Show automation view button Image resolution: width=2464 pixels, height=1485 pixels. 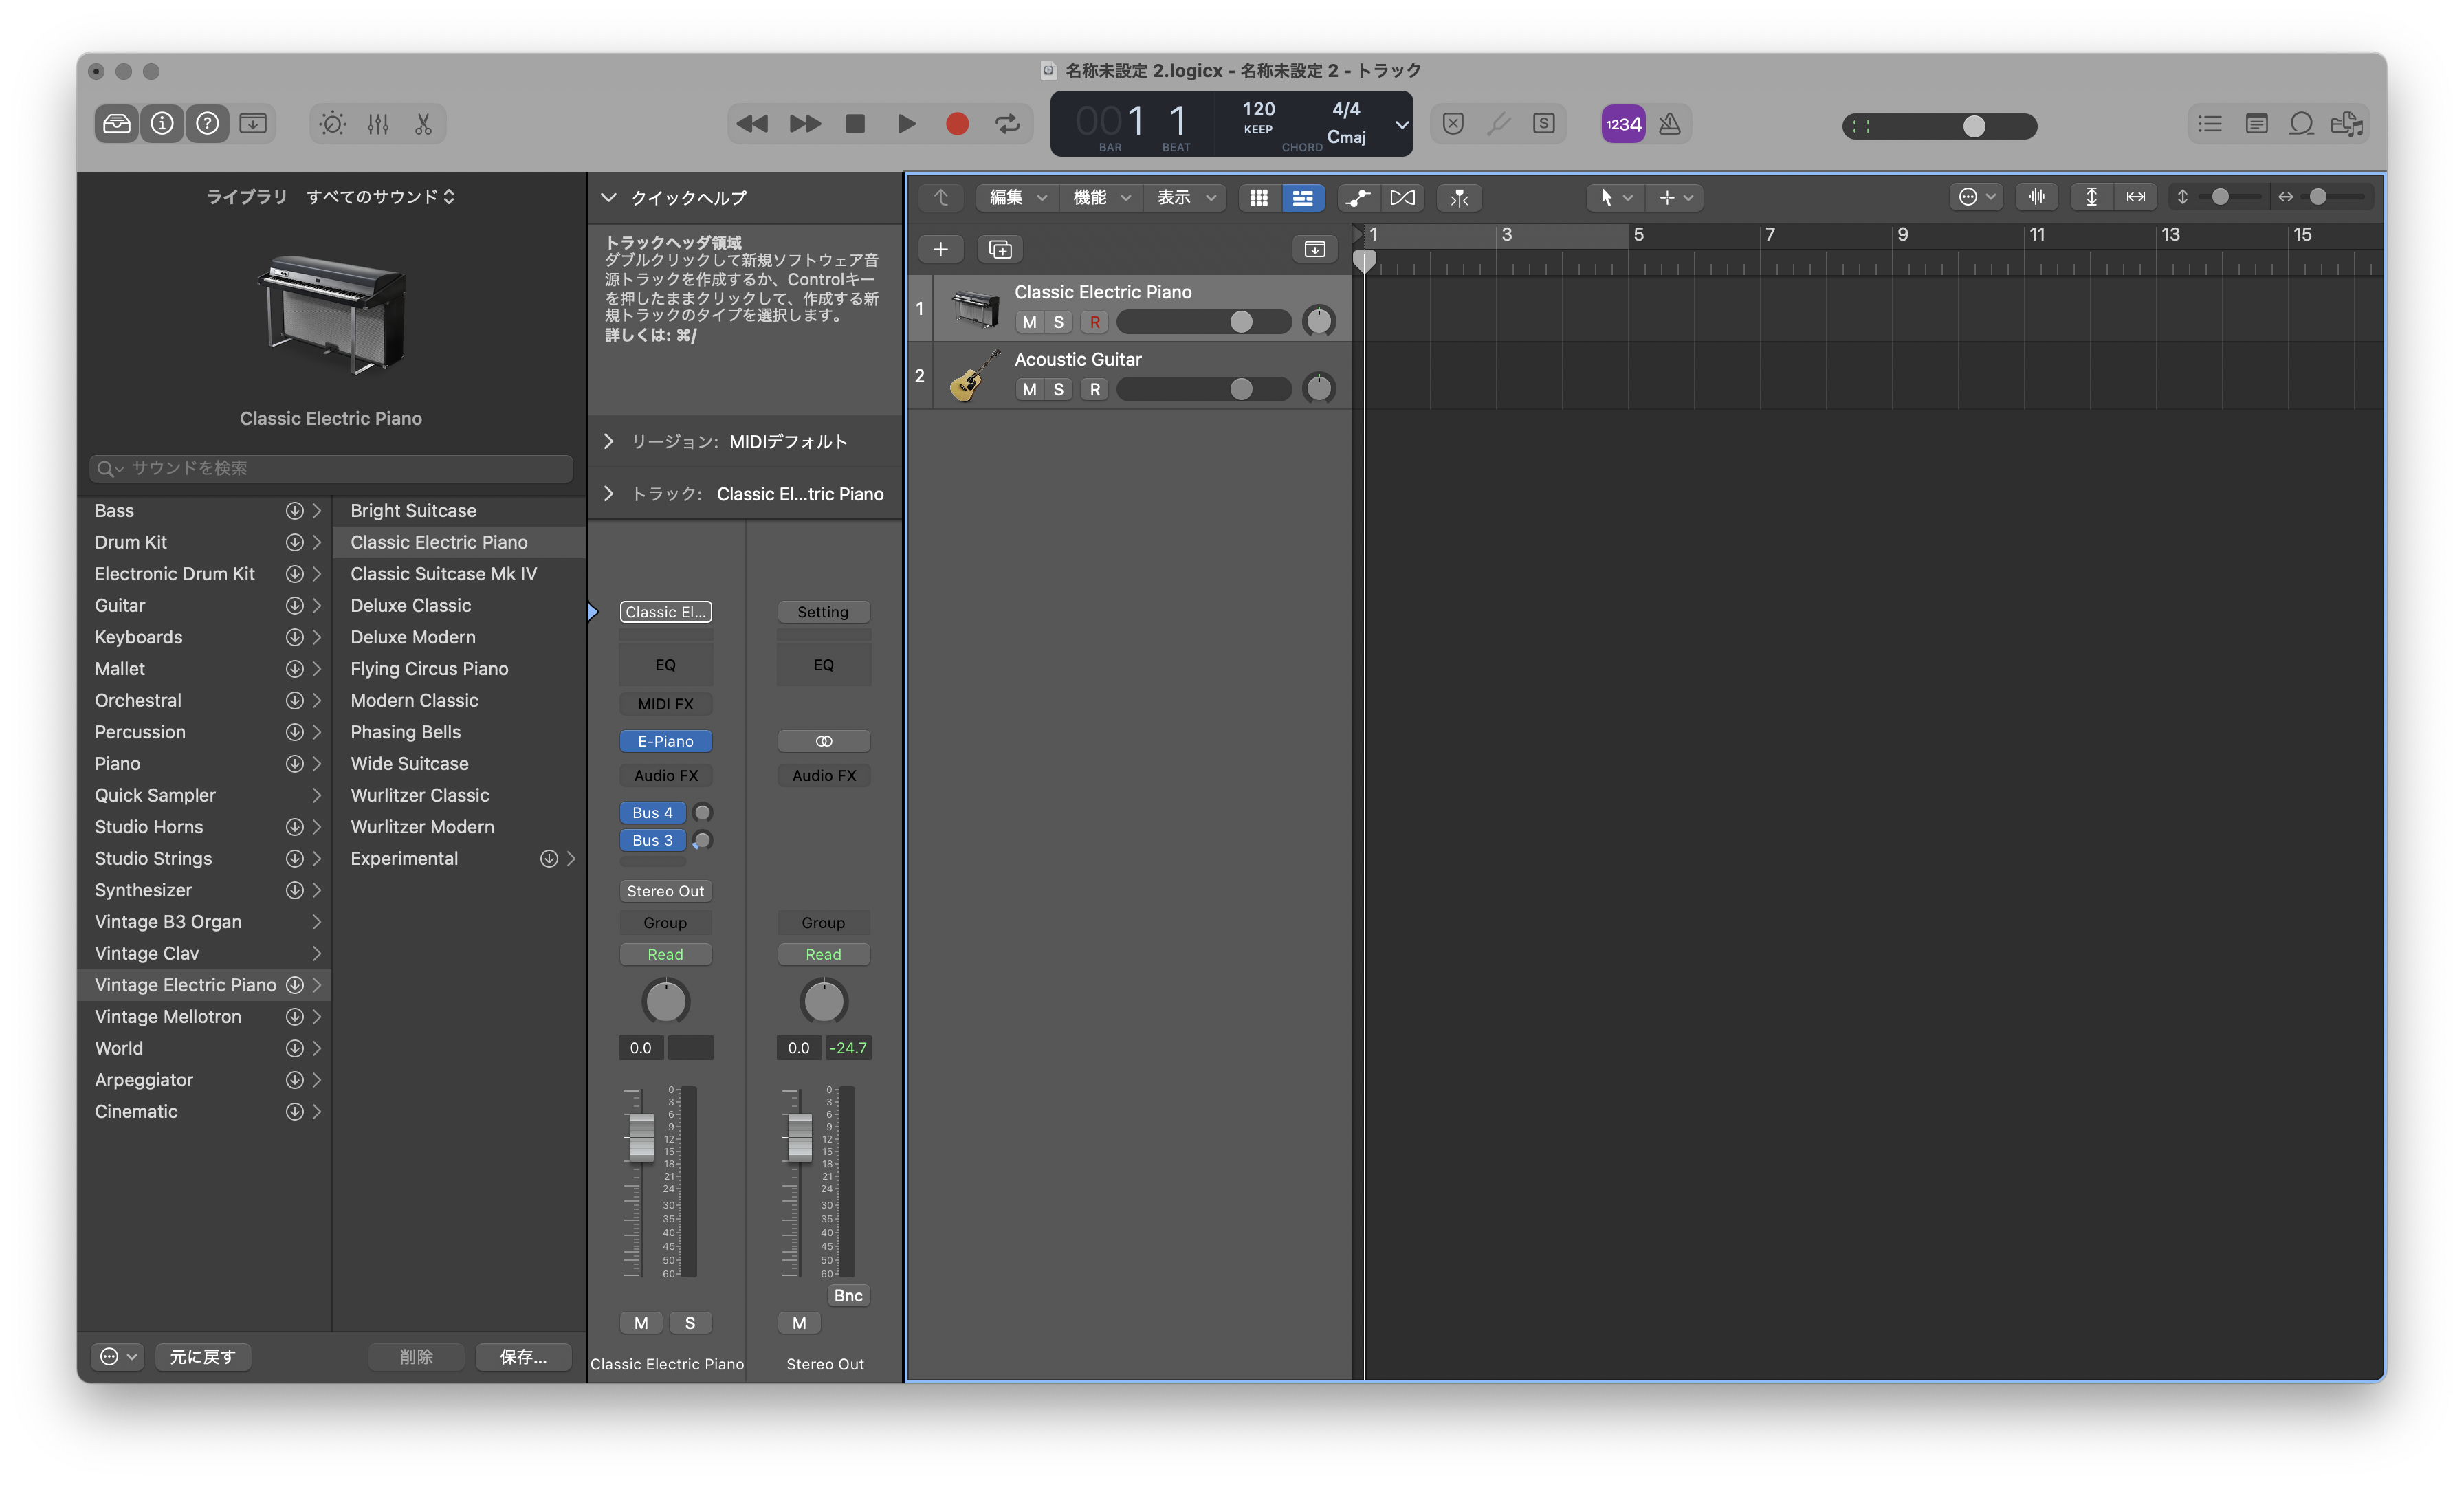tap(1357, 198)
